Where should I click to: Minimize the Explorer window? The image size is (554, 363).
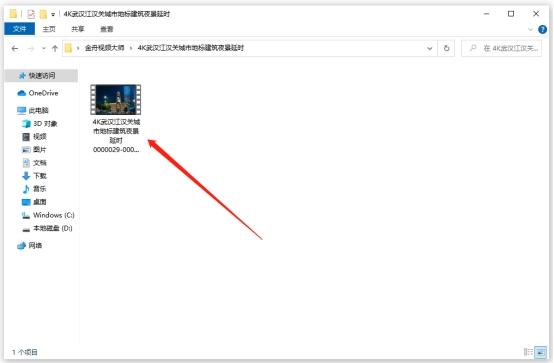[x=487, y=14]
